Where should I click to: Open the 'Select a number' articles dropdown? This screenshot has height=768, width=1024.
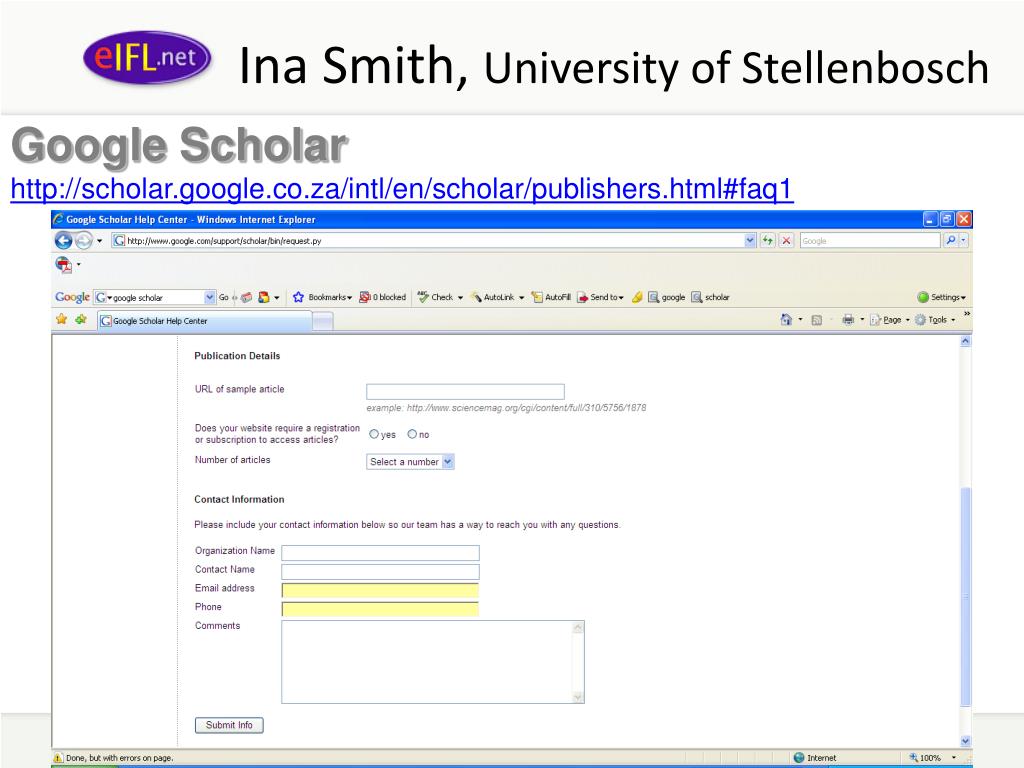[x=410, y=462]
